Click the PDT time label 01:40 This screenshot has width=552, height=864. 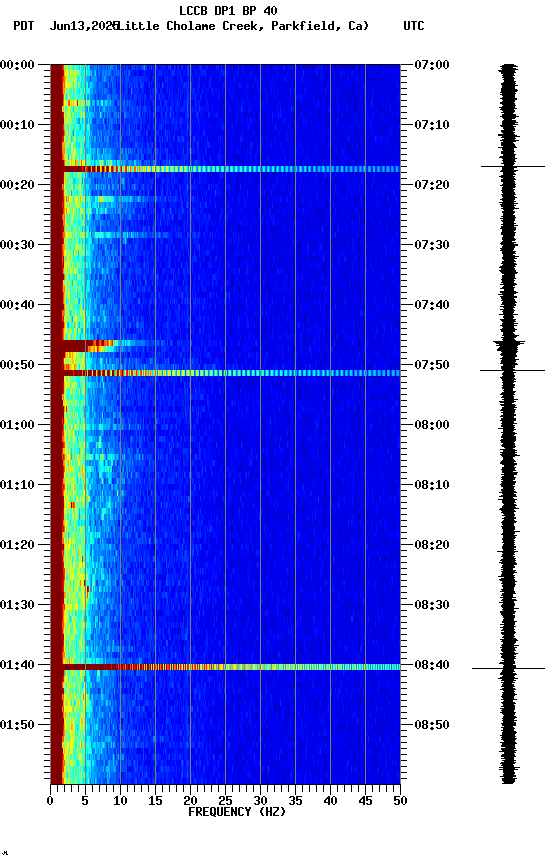(17, 666)
